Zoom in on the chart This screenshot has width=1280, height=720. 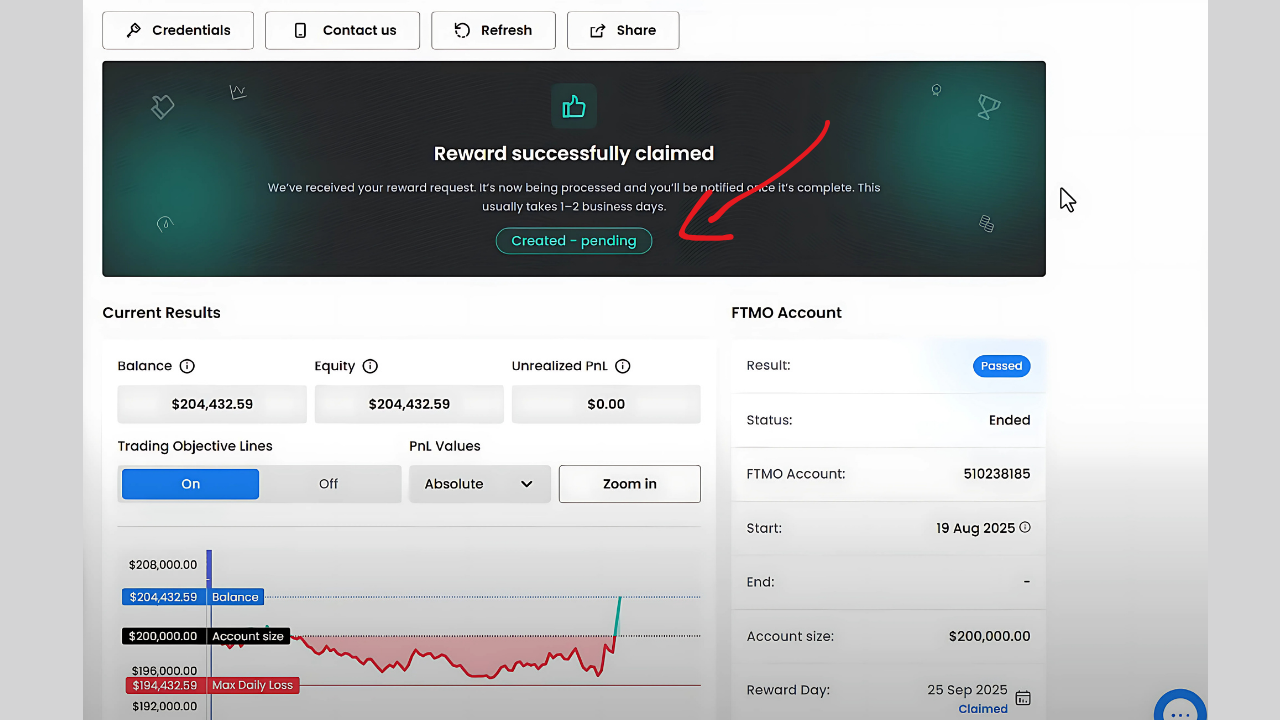tap(629, 484)
